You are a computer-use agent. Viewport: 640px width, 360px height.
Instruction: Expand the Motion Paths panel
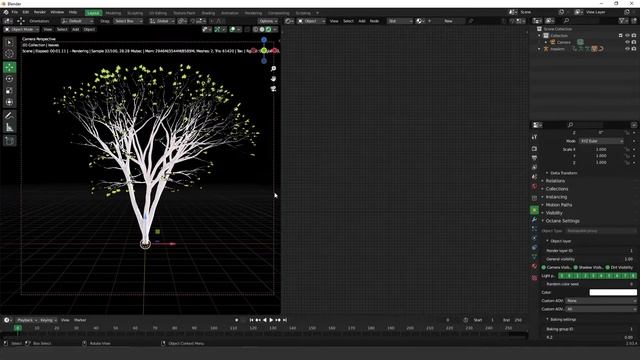click(x=558, y=205)
